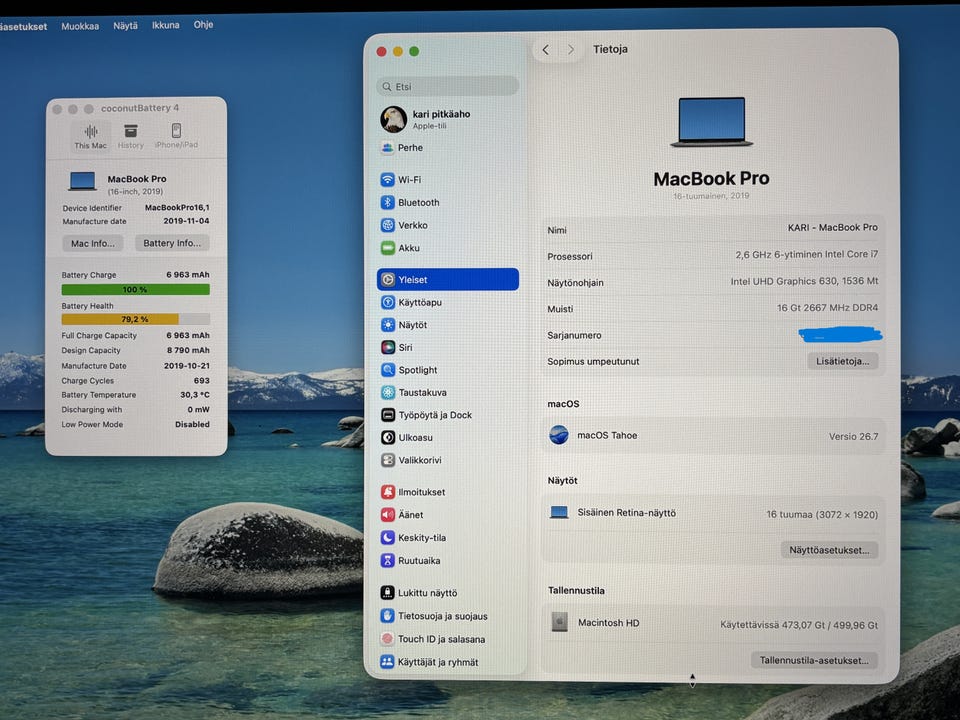Click Battery Info button in coconutBattery
Image resolution: width=960 pixels, height=720 pixels.
pos(172,243)
